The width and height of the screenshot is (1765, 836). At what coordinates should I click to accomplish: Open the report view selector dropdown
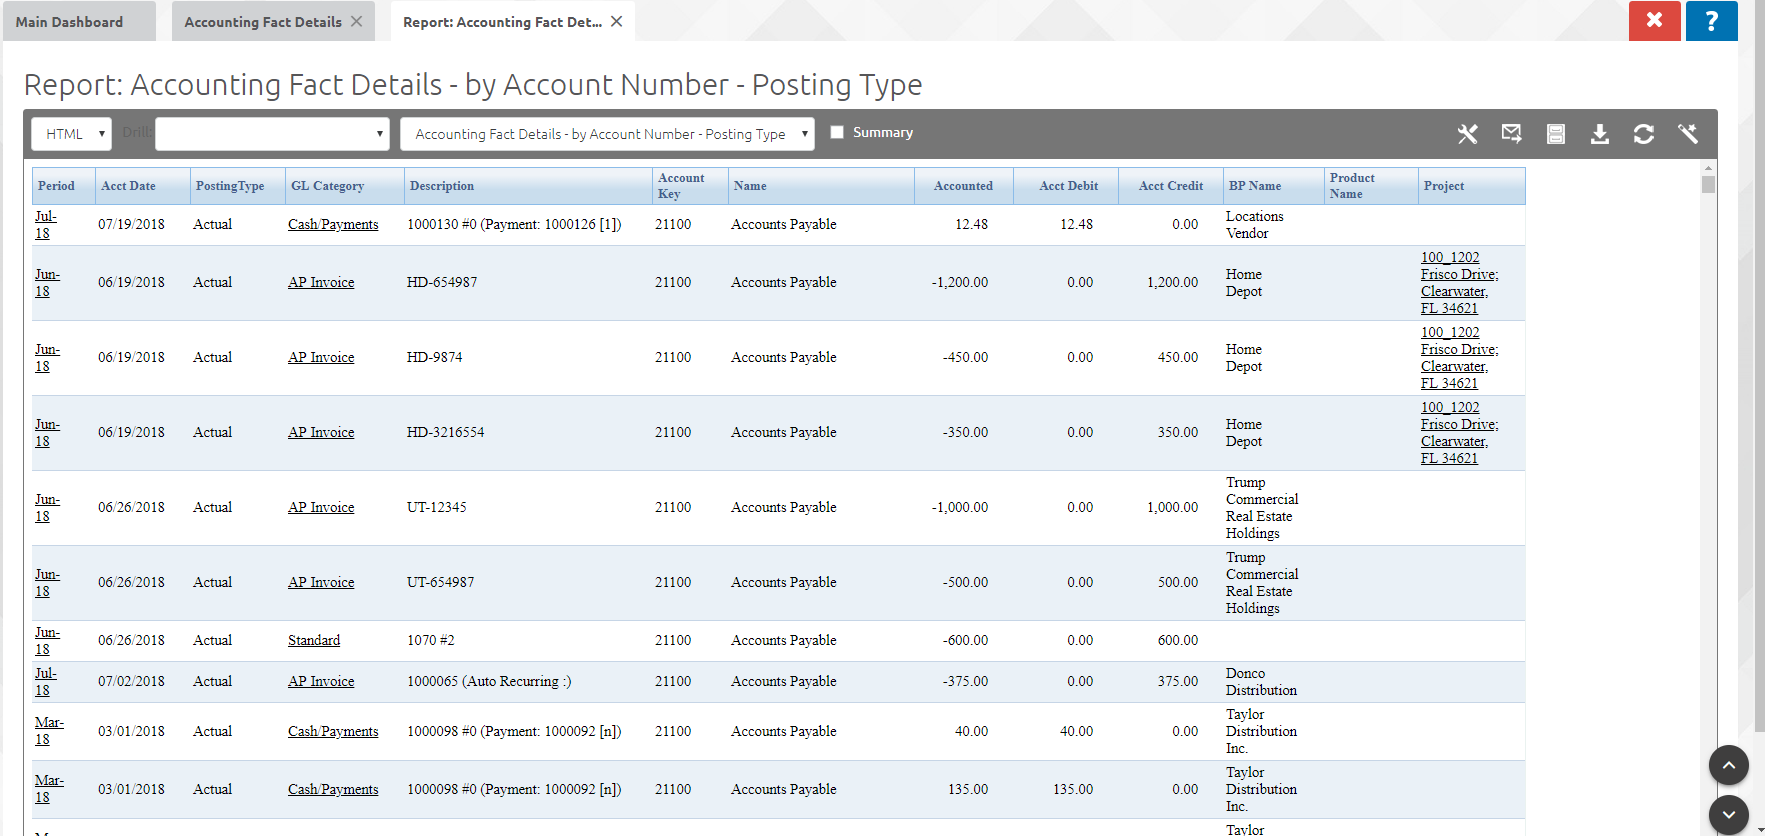607,134
